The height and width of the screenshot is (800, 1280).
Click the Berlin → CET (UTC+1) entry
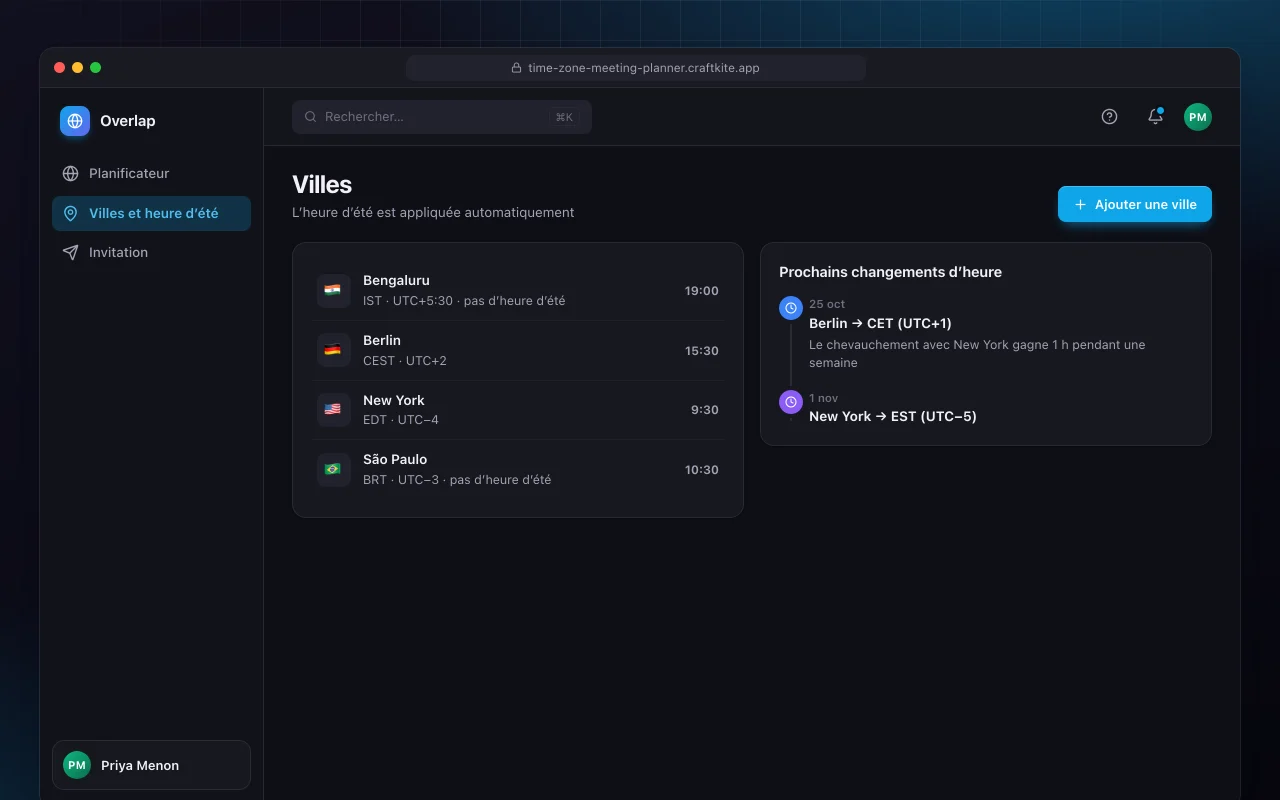pos(880,323)
